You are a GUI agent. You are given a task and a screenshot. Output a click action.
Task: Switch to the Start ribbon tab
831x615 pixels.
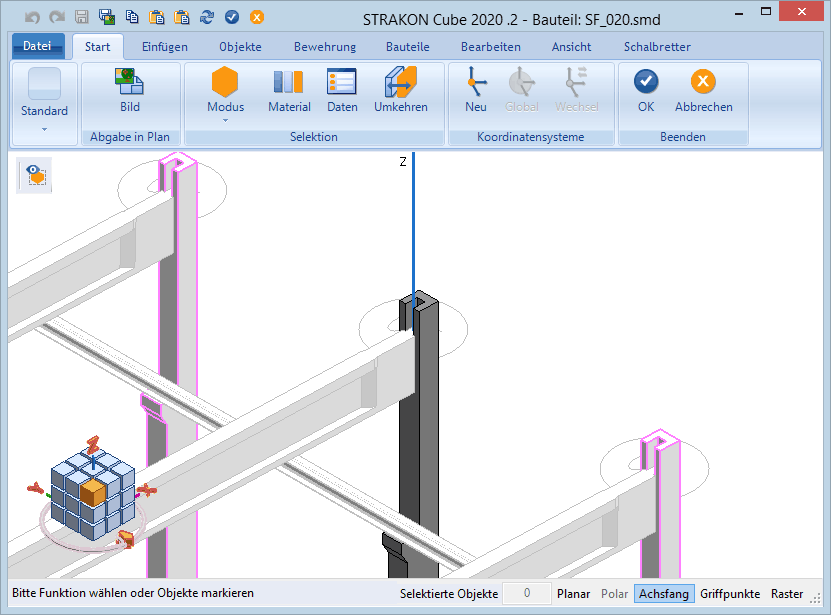click(98, 47)
